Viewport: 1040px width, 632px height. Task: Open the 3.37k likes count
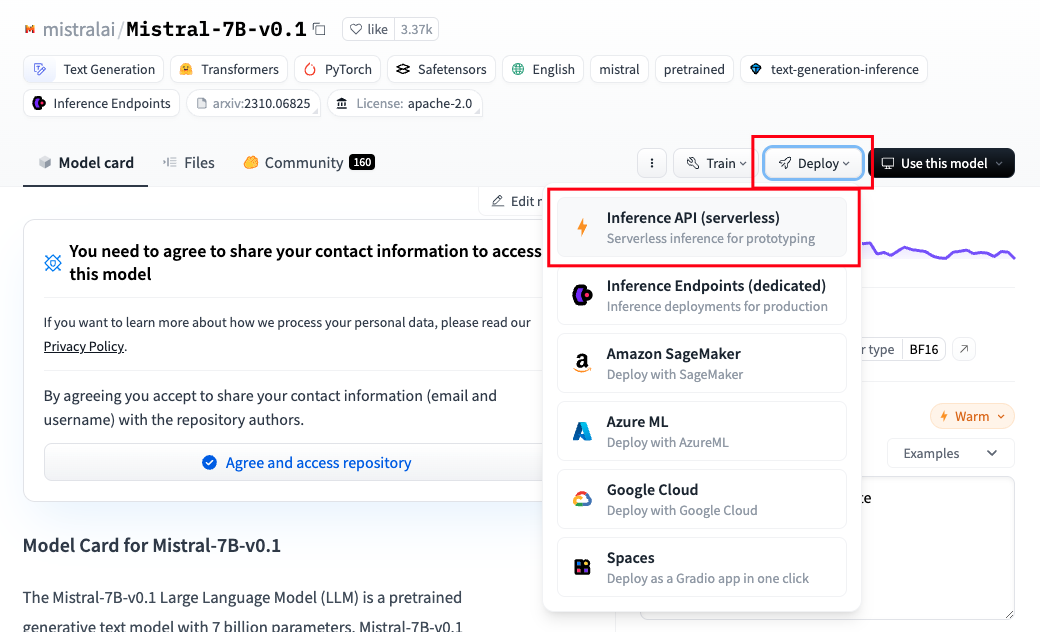(417, 29)
